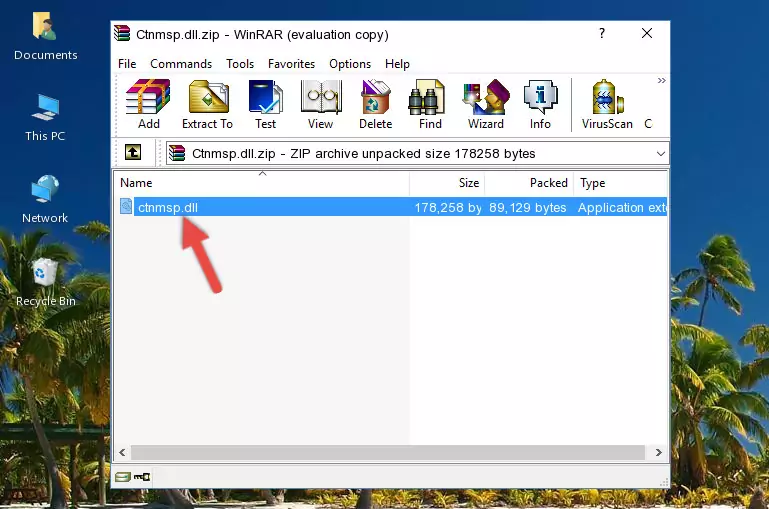Select the ctnmsp.dll file name
The image size is (769, 509).
click(x=168, y=207)
